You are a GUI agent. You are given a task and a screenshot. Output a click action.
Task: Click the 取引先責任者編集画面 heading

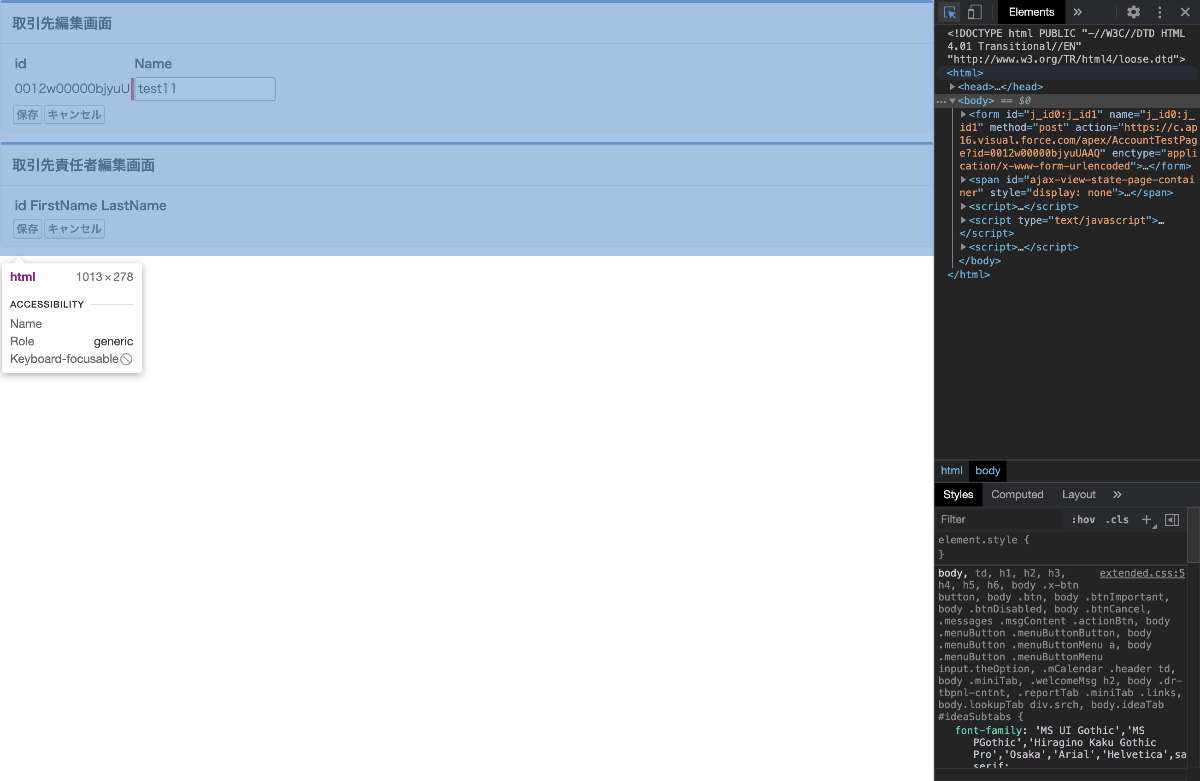pyautogui.click(x=83, y=165)
